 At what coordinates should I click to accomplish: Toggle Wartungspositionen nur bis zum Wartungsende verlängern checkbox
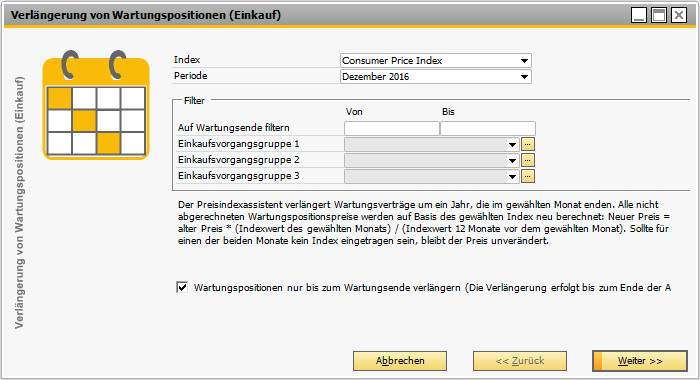(182, 287)
